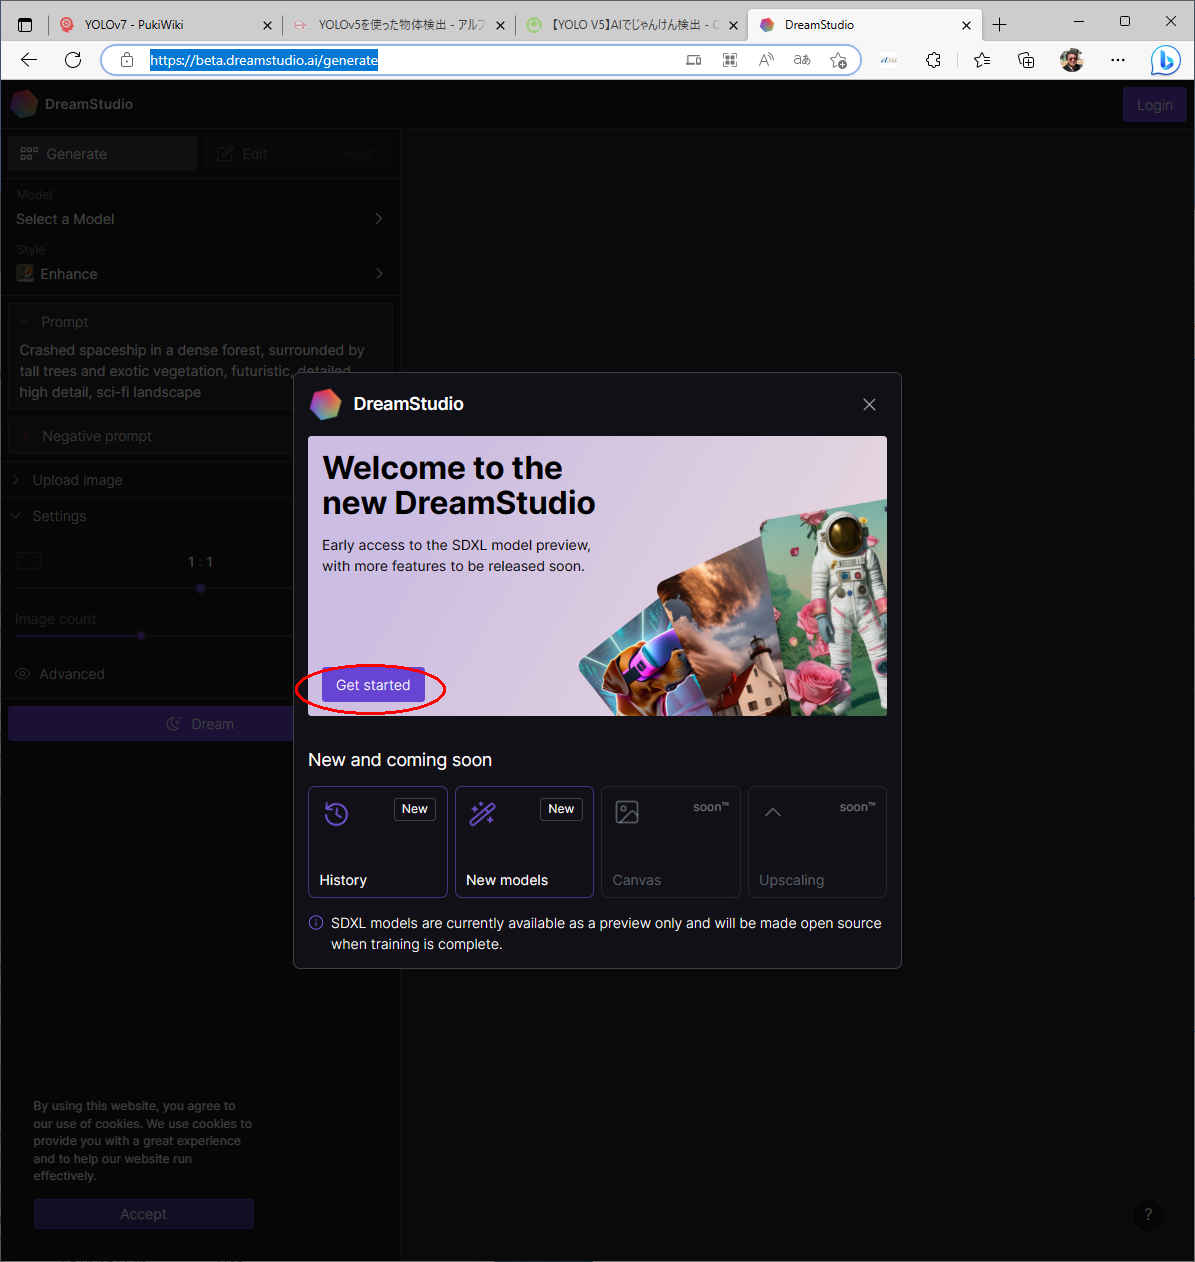Open the Enhance style chooser

(x=200, y=274)
